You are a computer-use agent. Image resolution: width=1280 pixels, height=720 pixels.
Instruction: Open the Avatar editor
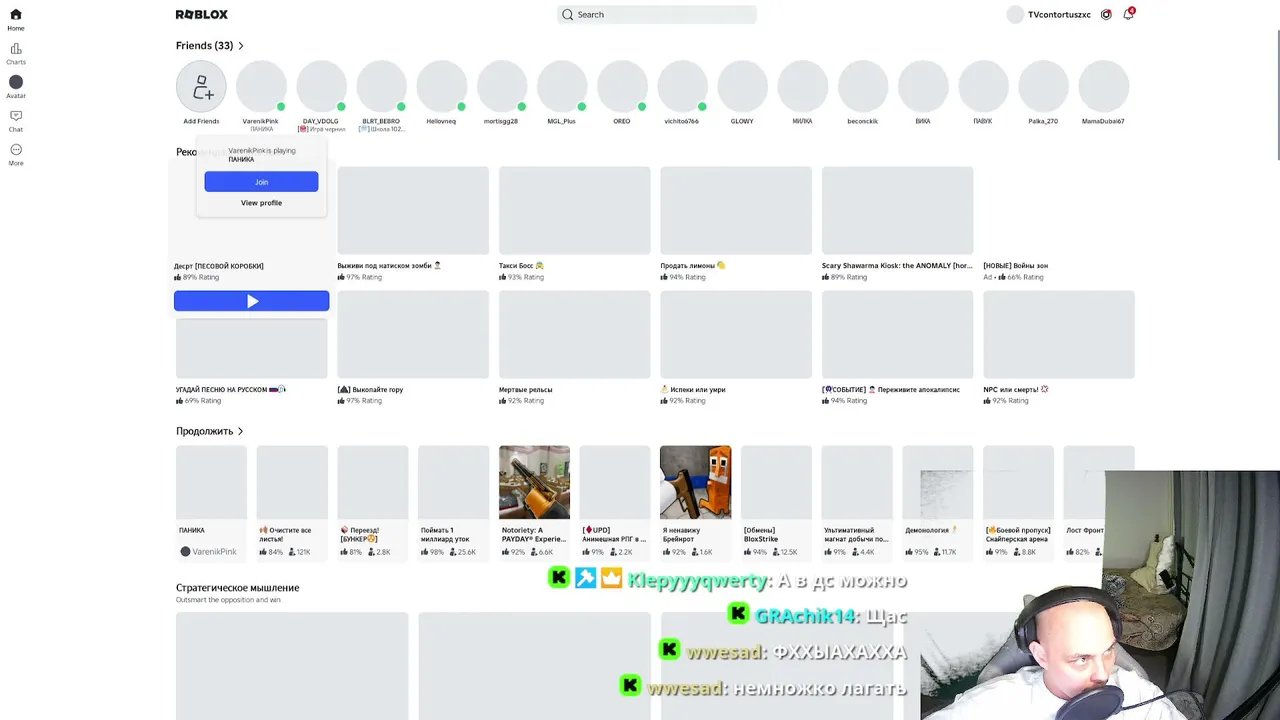click(16, 87)
